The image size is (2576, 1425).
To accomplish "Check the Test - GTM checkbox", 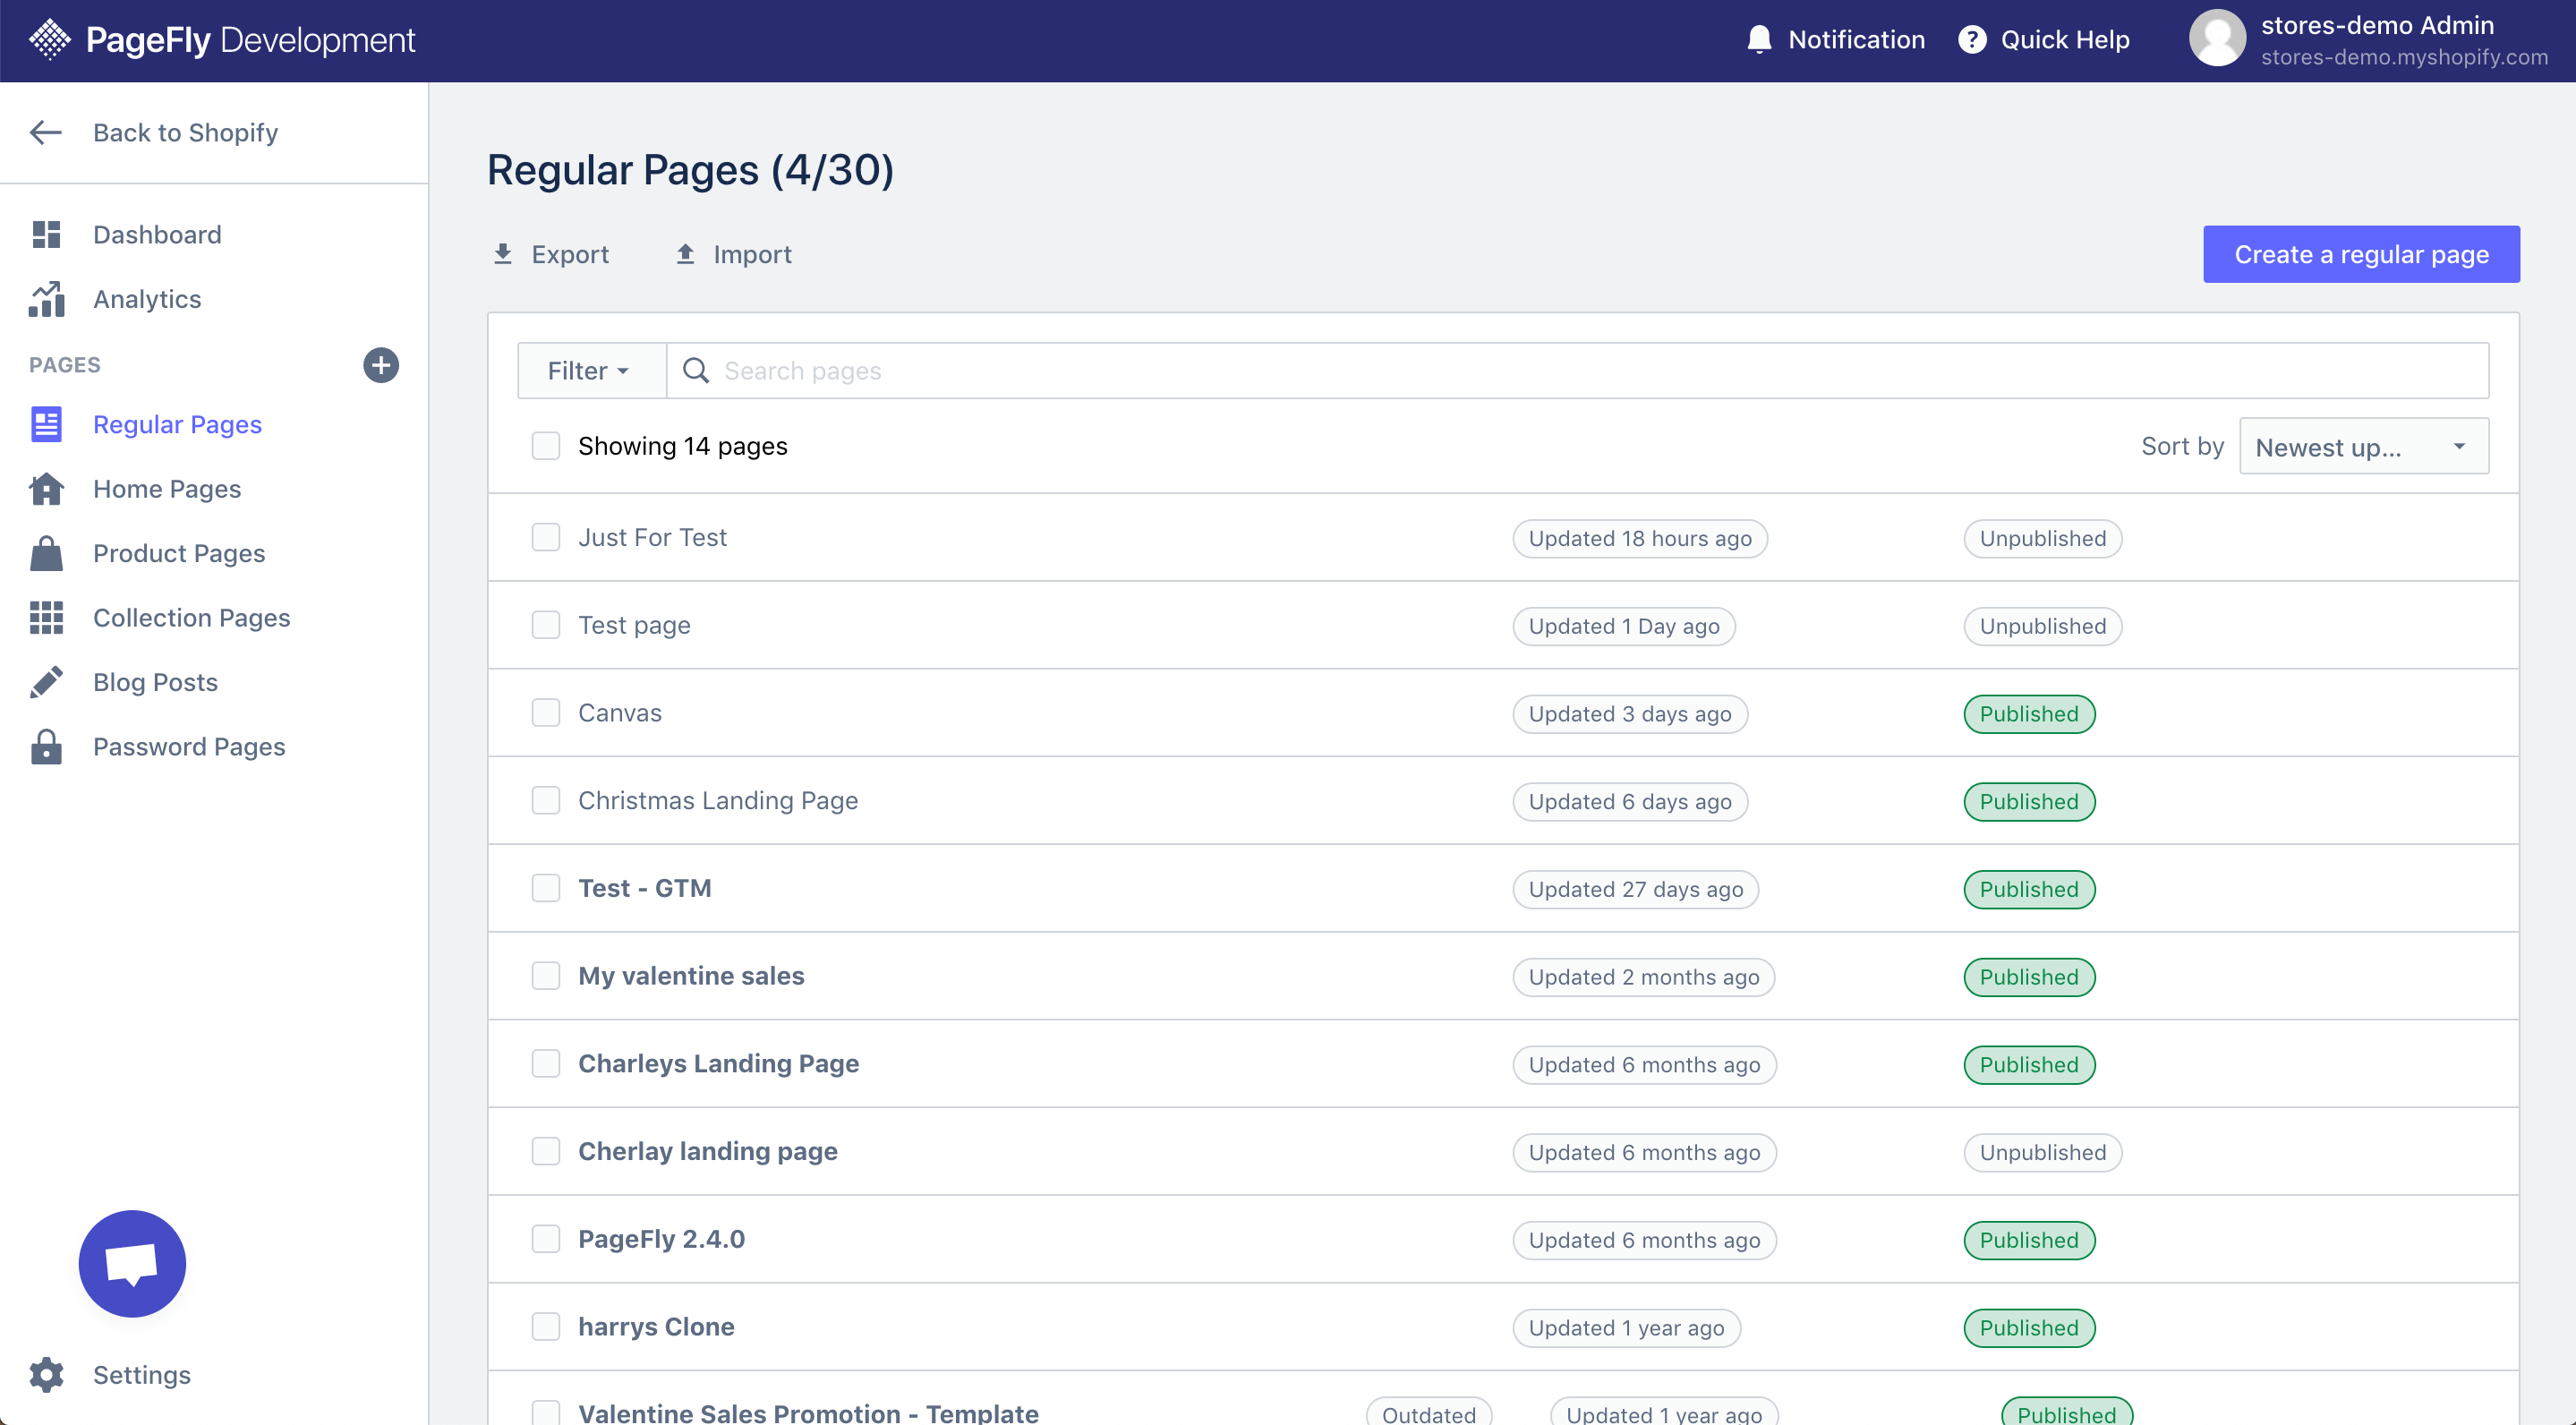I will (546, 888).
